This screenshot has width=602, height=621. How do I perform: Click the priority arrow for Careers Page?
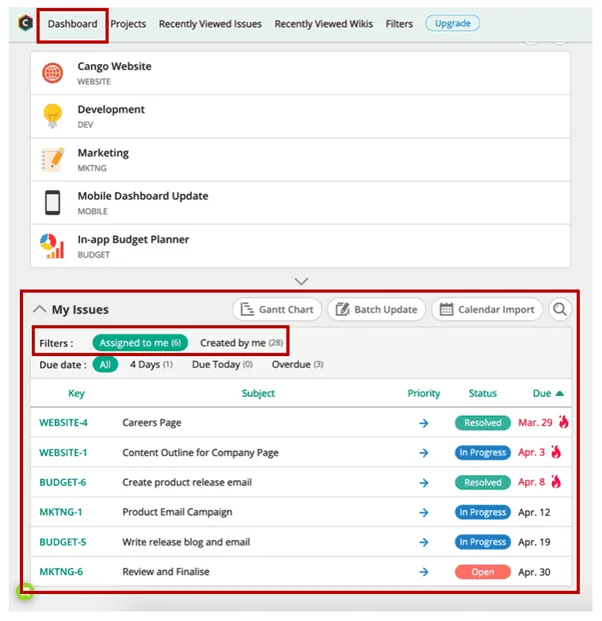[424, 423]
